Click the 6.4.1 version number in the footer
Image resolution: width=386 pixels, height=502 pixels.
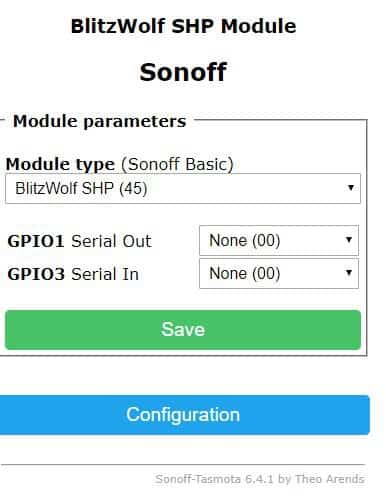(x=259, y=479)
